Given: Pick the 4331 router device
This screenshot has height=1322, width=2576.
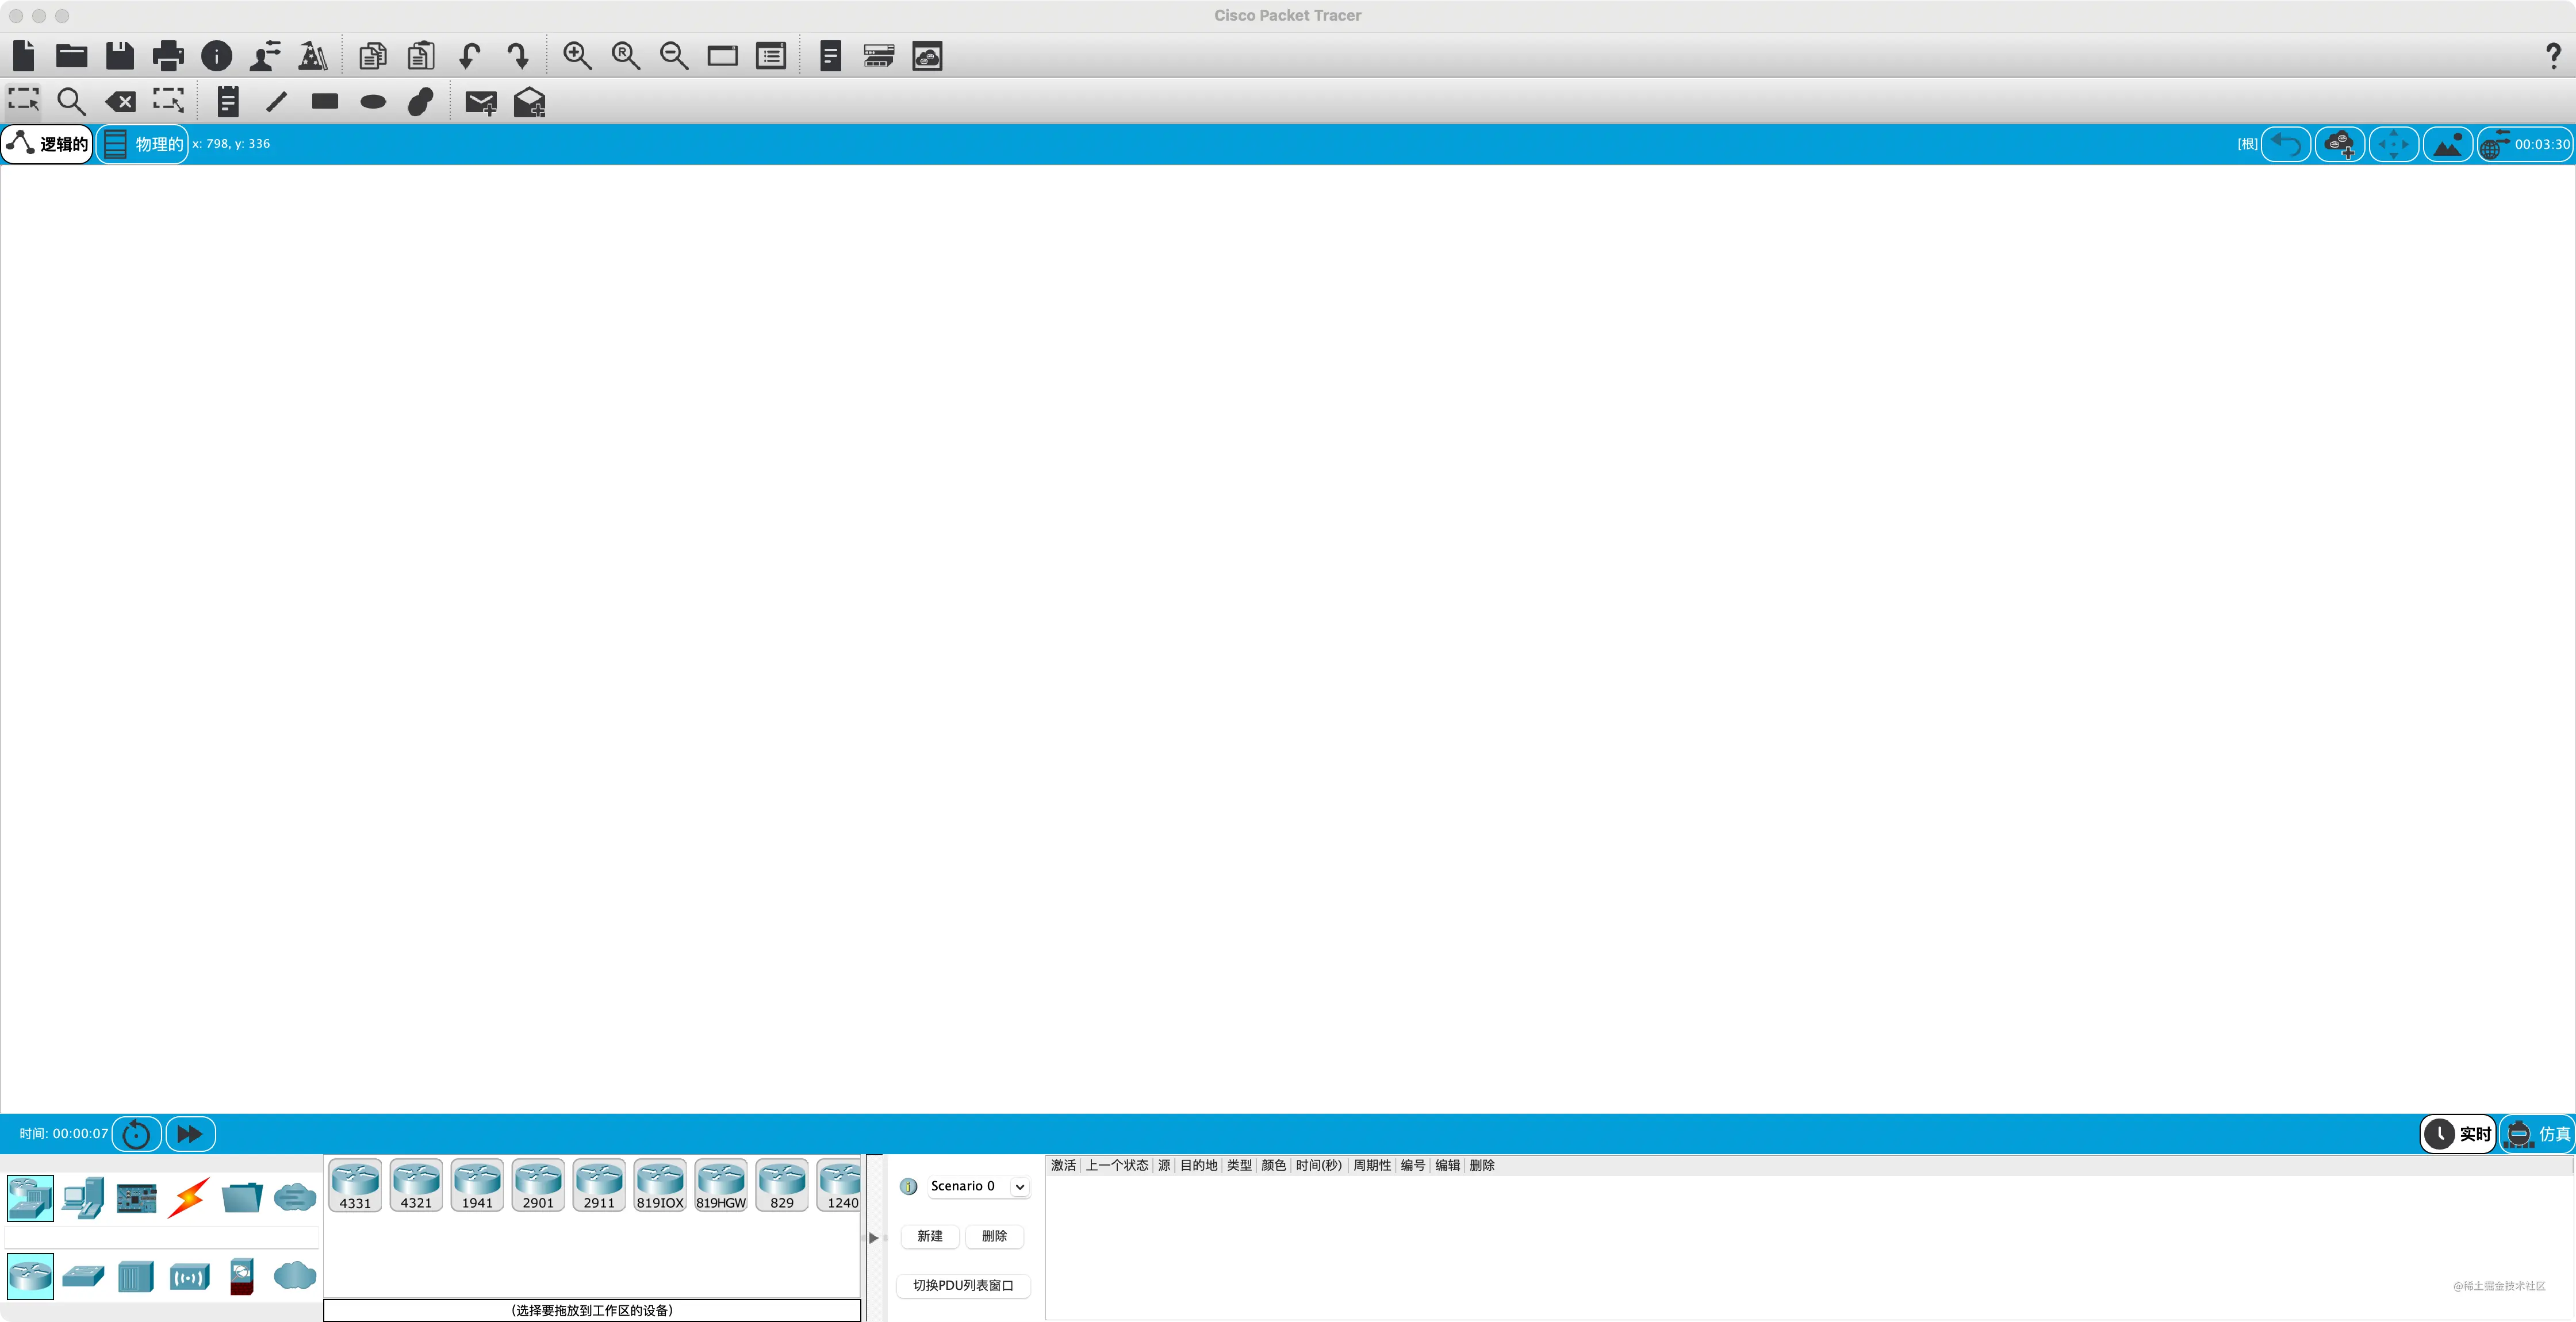Looking at the screenshot, I should (355, 1186).
